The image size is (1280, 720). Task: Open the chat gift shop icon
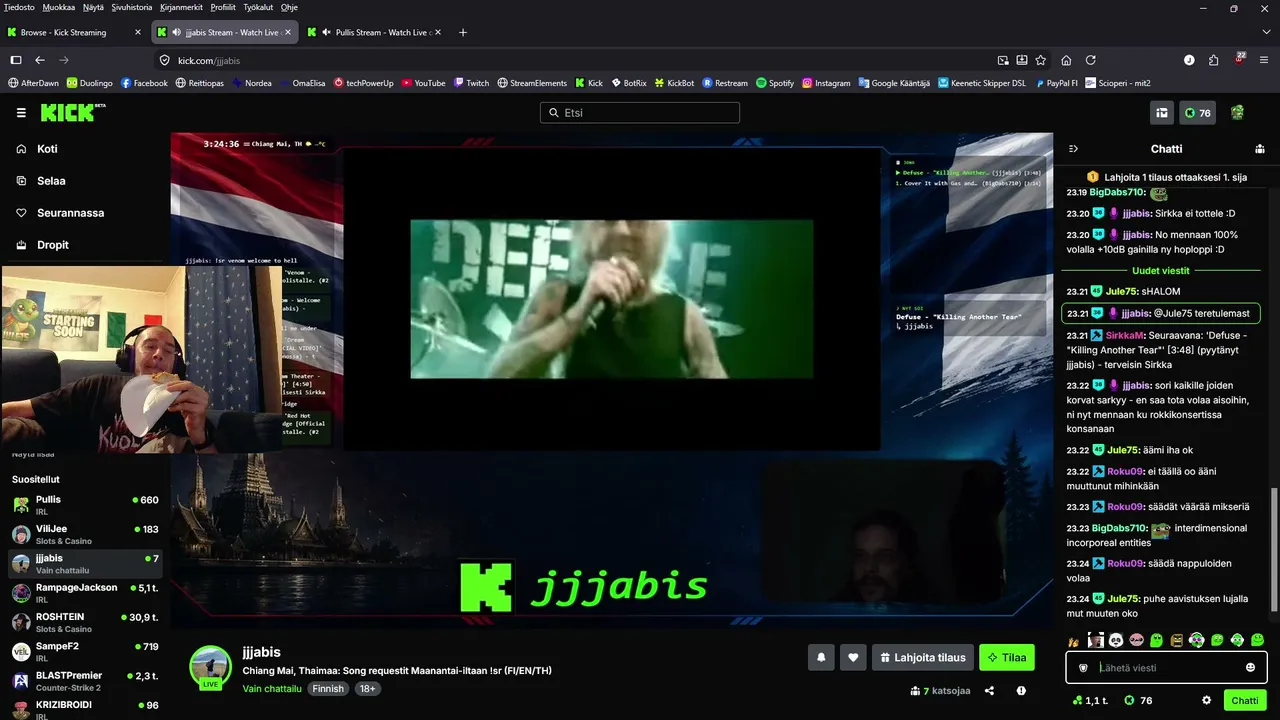[1260, 149]
